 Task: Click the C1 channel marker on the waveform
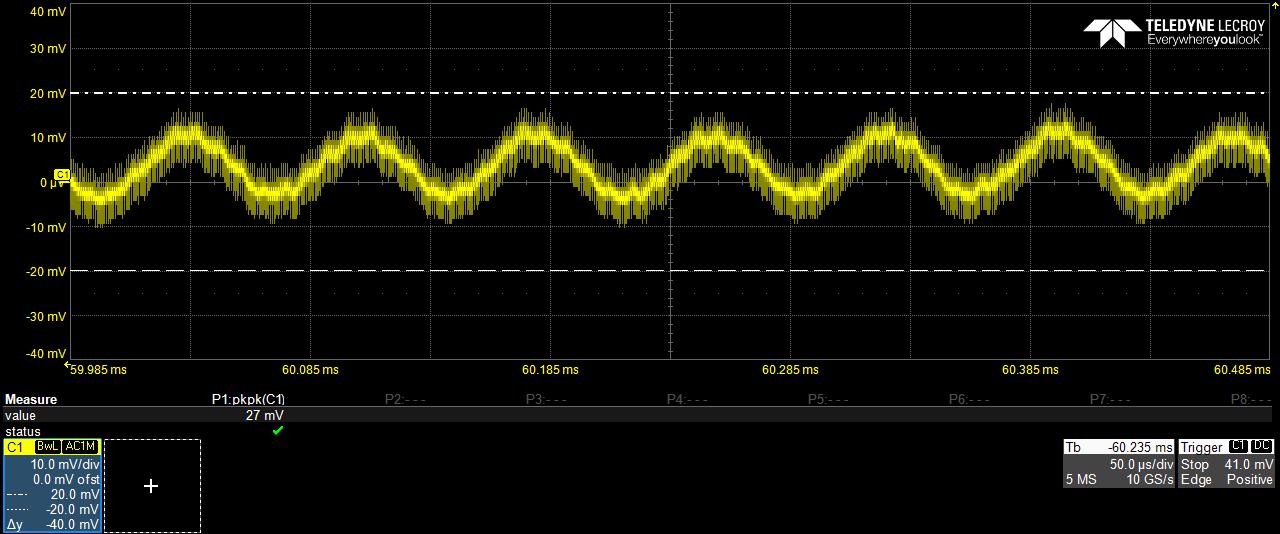(61, 175)
